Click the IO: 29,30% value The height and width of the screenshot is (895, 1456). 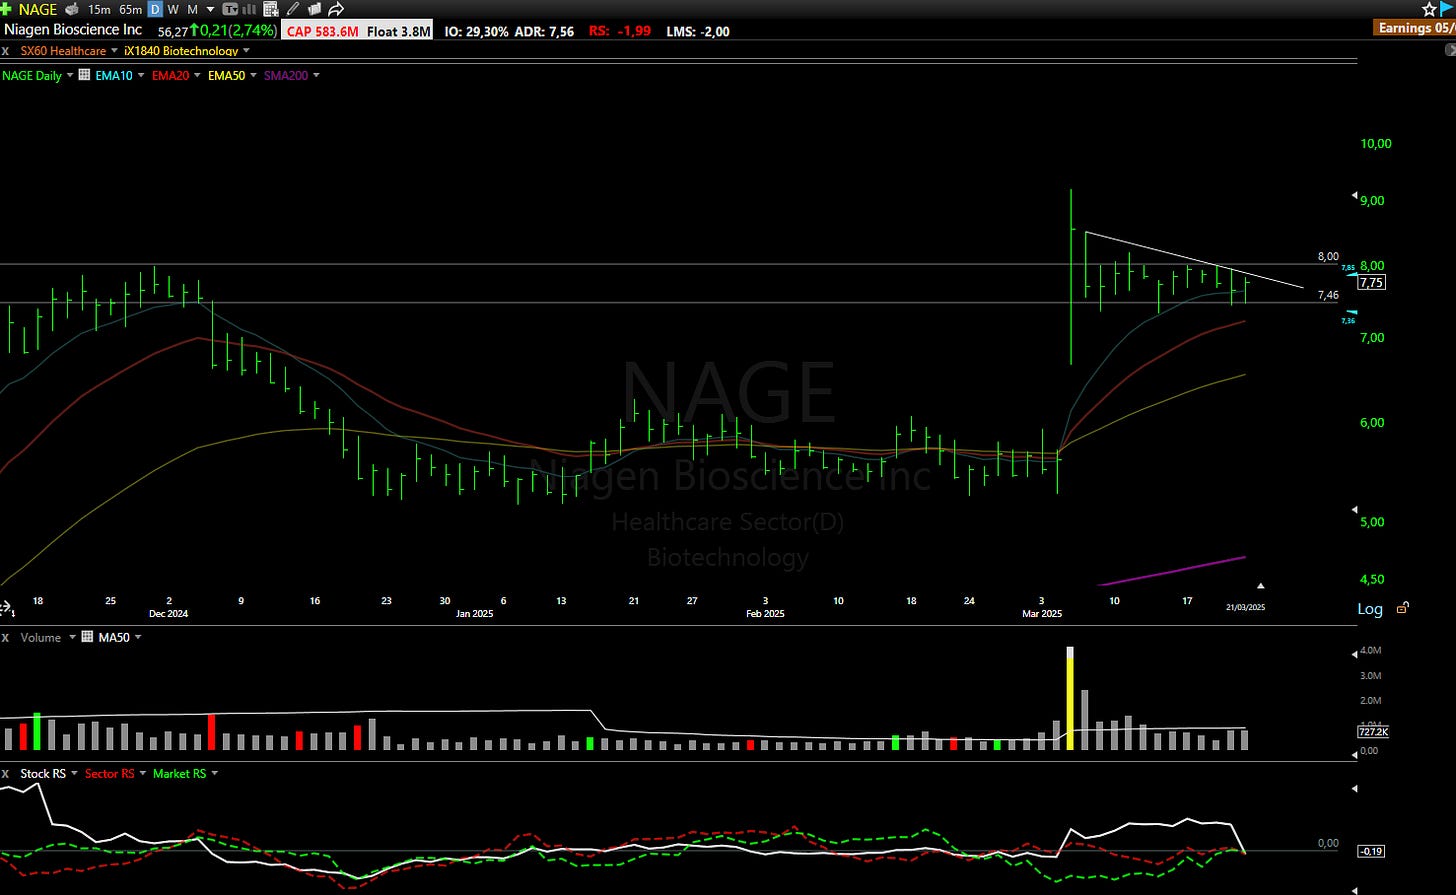(x=475, y=31)
